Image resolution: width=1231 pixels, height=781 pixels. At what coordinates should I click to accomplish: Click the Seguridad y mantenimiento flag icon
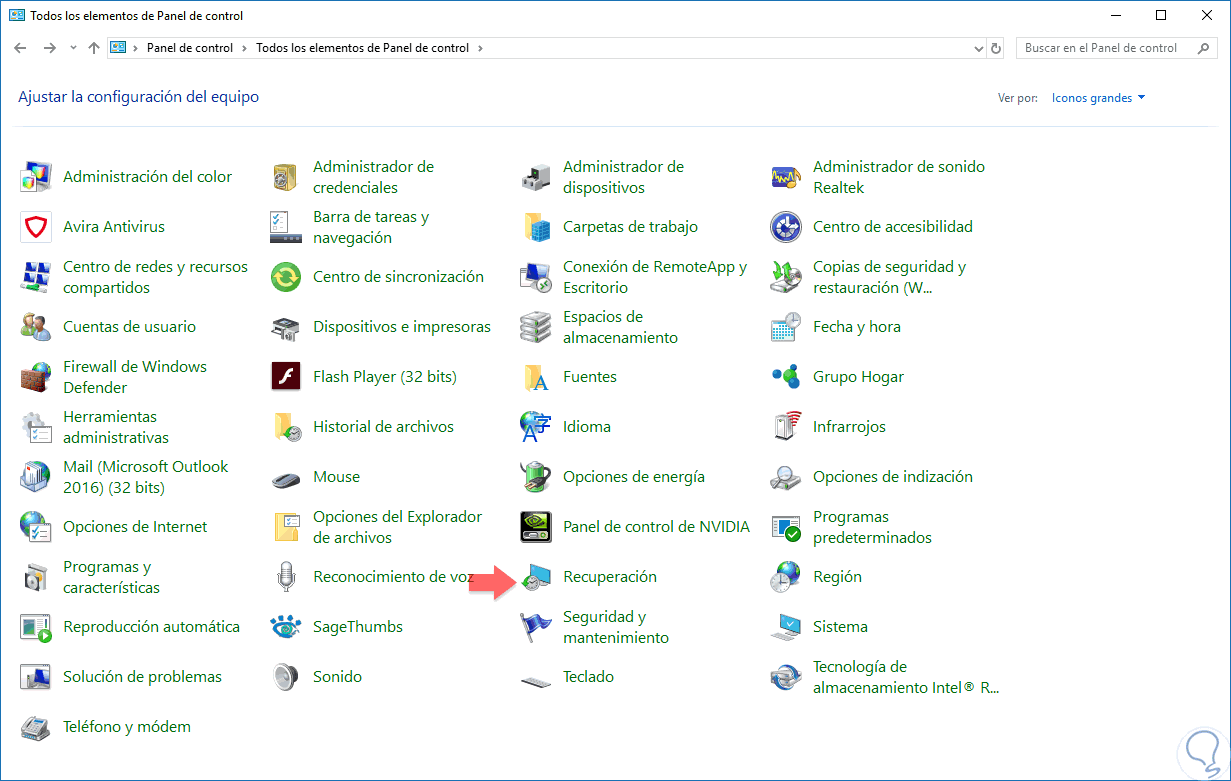pos(536,627)
